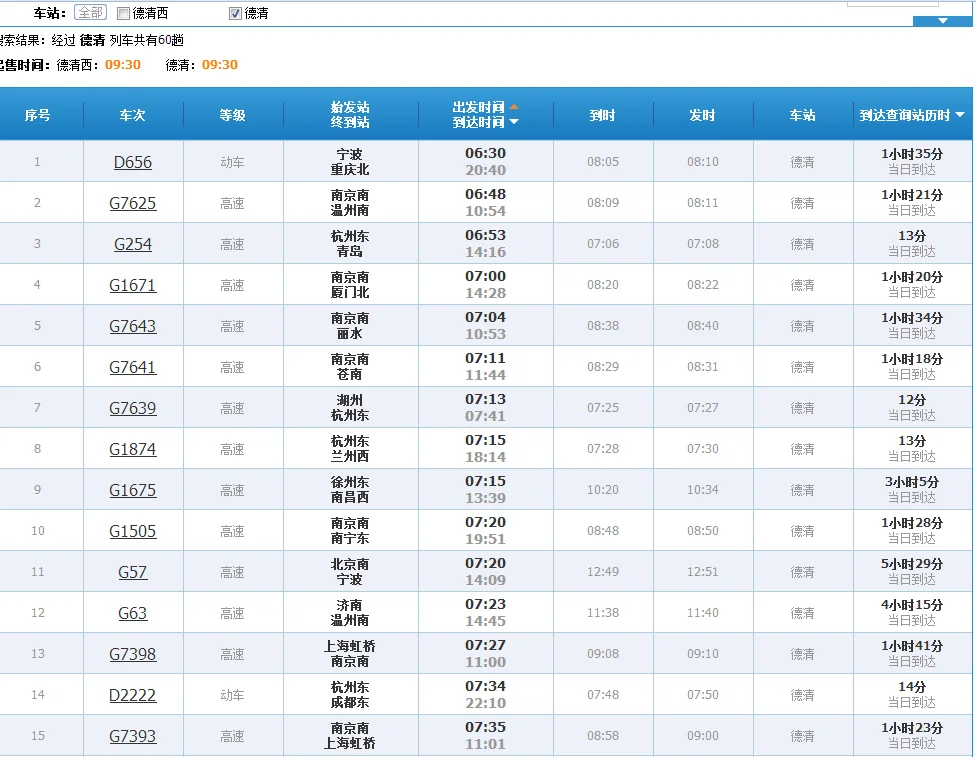Click the D2222 动车 train link
976x757 pixels.
click(132, 694)
